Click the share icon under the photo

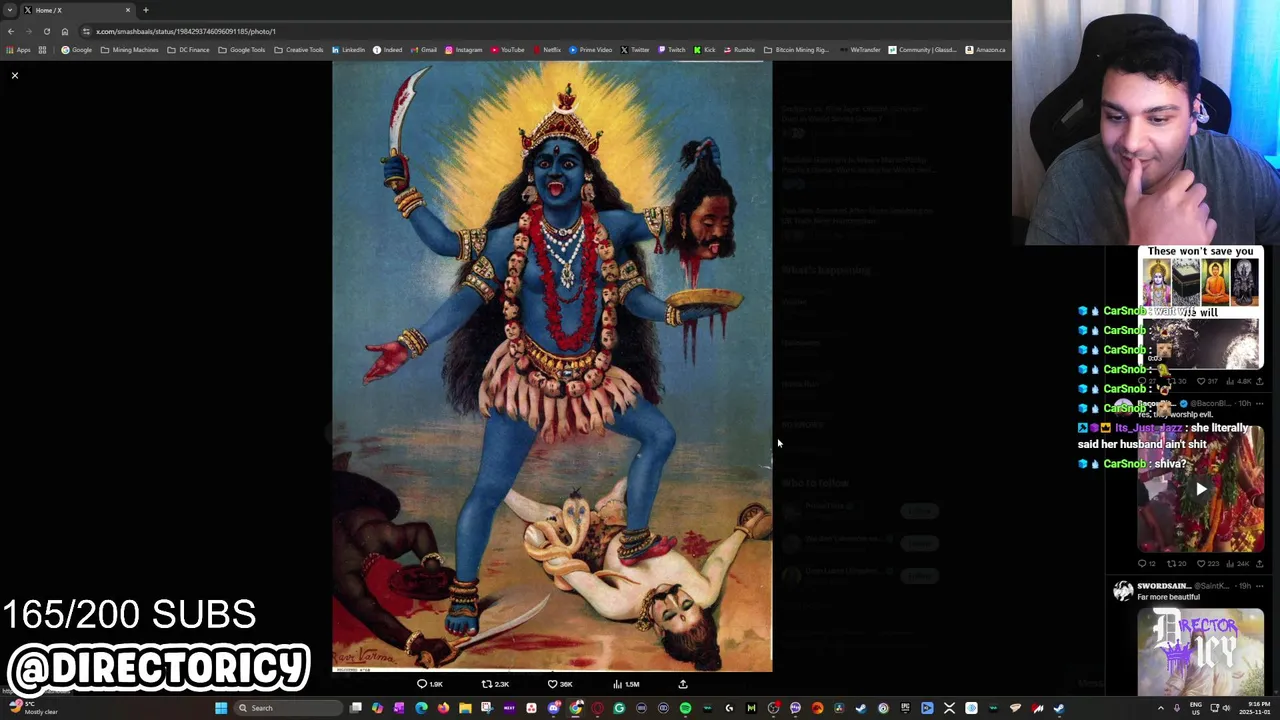[683, 684]
